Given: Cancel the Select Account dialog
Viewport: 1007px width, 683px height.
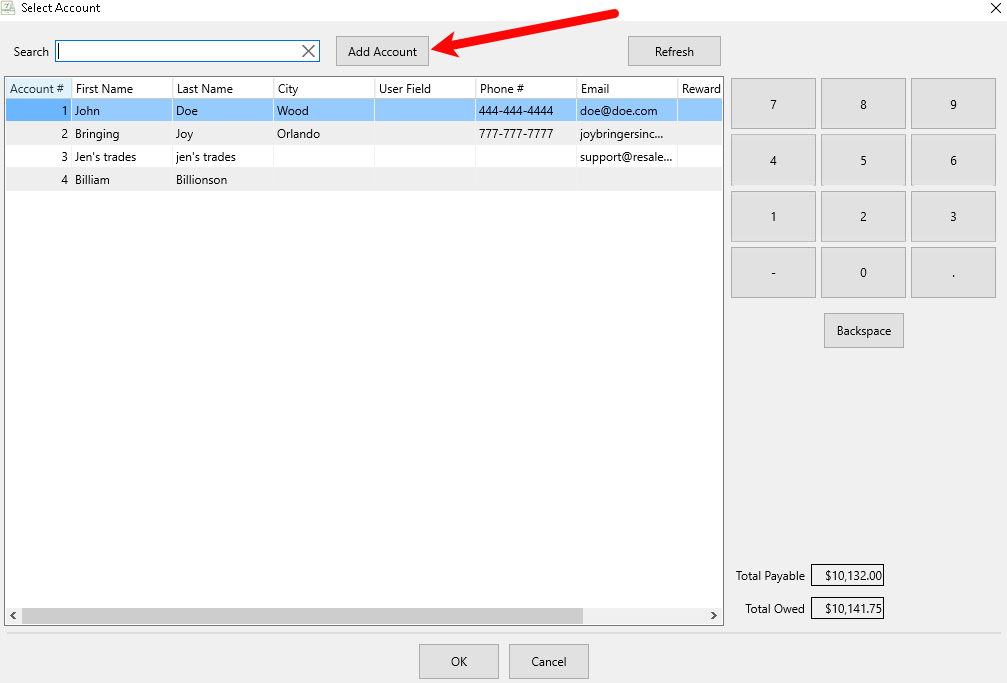Looking at the screenshot, I should (548, 661).
